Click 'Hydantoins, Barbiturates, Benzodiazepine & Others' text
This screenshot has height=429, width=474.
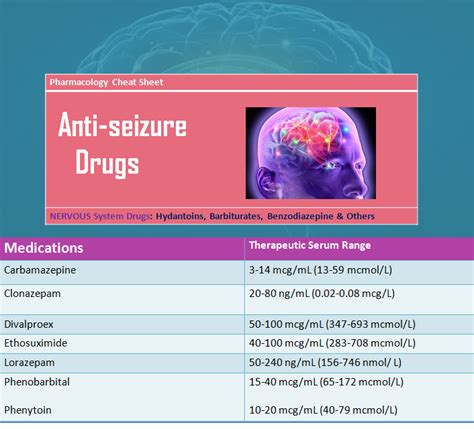coord(265,216)
